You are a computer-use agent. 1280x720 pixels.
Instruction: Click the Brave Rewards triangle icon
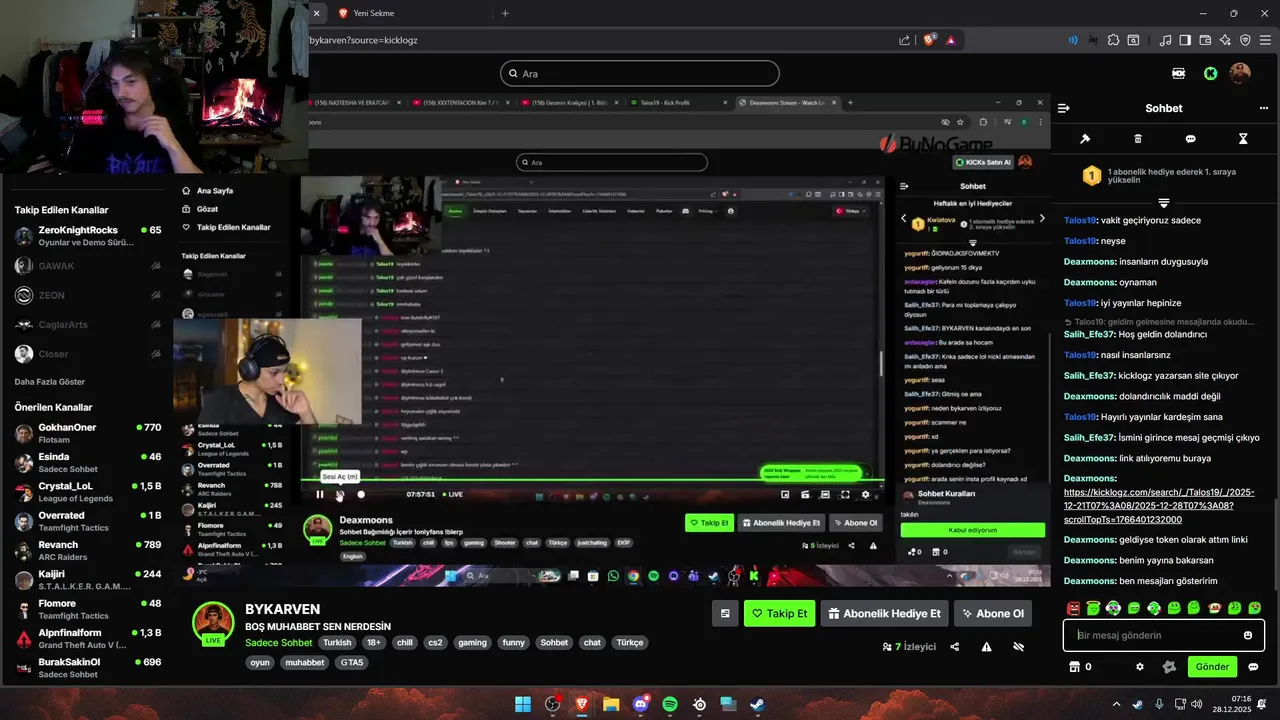pos(951,40)
